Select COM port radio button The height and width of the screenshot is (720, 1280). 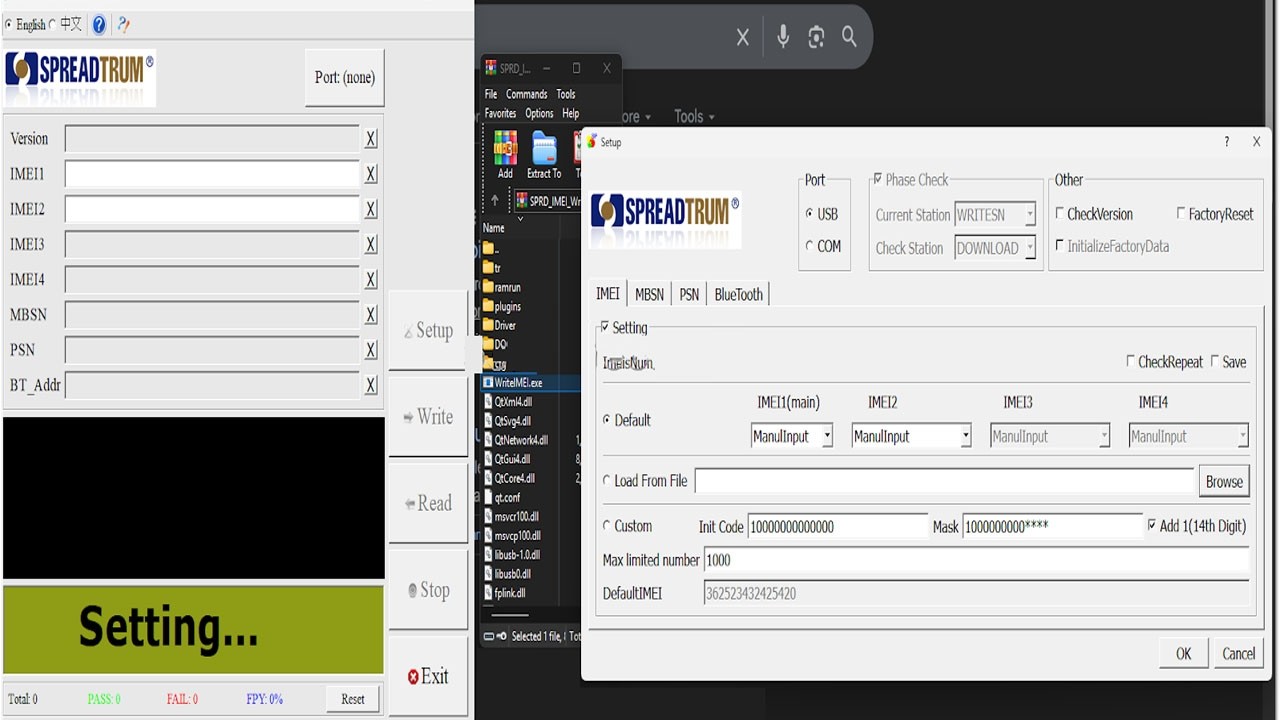(x=809, y=246)
